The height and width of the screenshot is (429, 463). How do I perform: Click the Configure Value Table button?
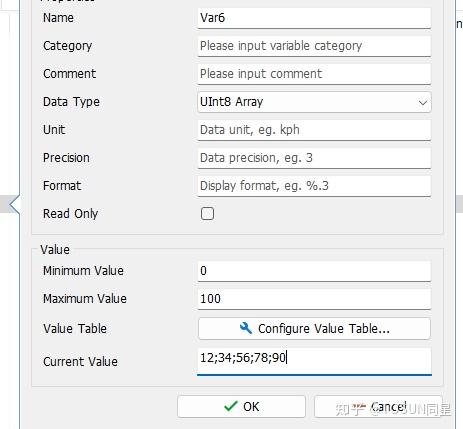point(314,329)
